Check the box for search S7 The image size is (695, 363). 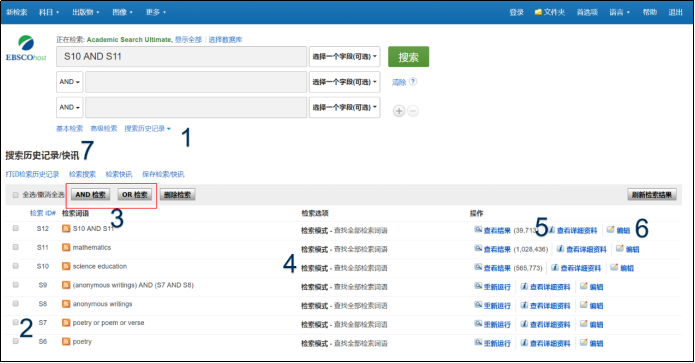(16, 322)
